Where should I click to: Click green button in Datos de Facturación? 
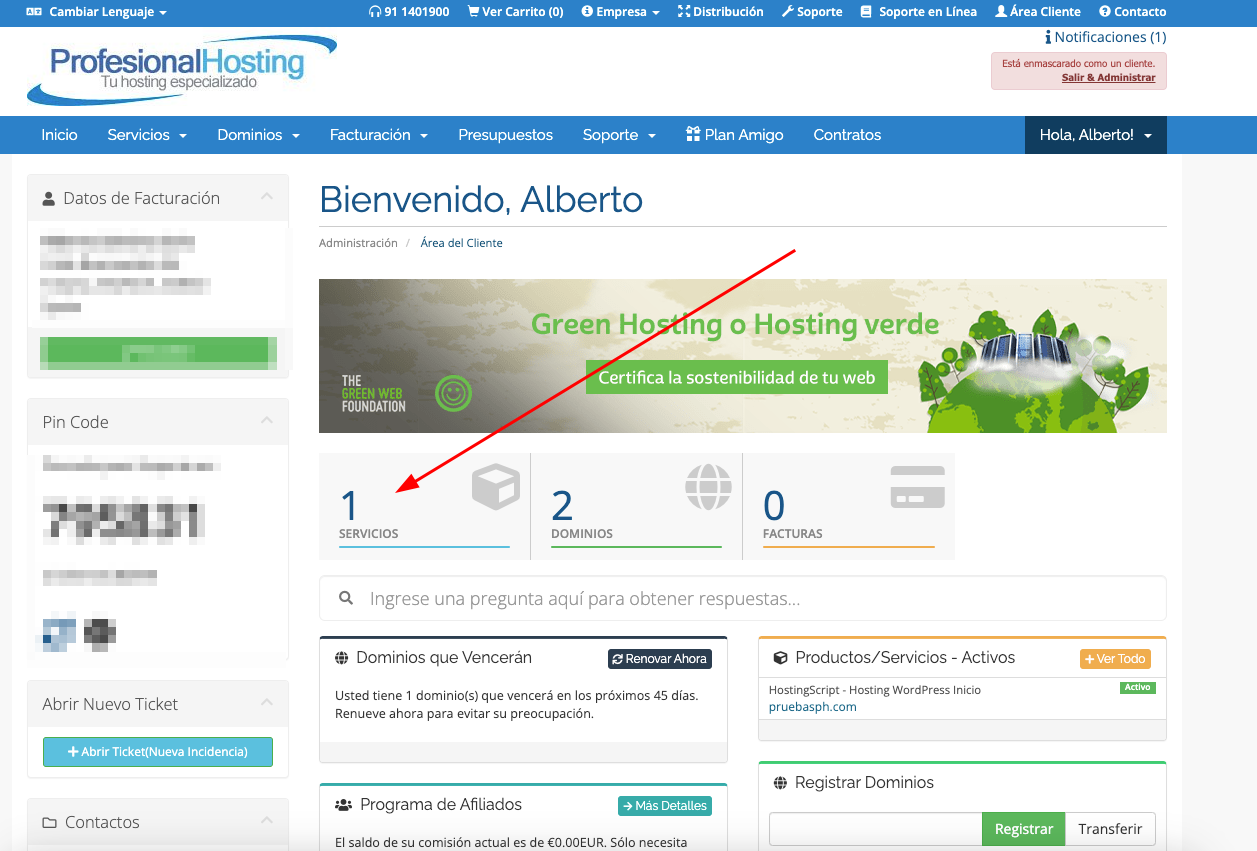[x=158, y=352]
